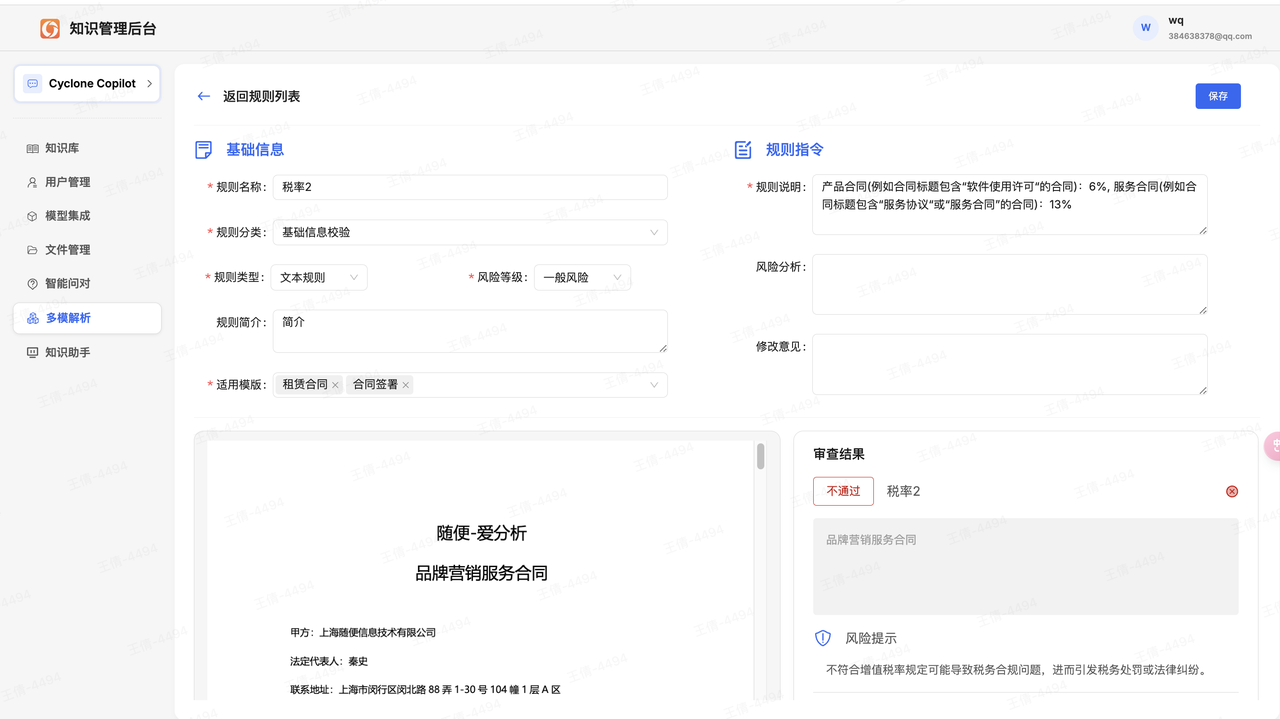This screenshot has width=1280, height=719.
Task: Click the 联系地址 line in document
Action: click(x=425, y=690)
